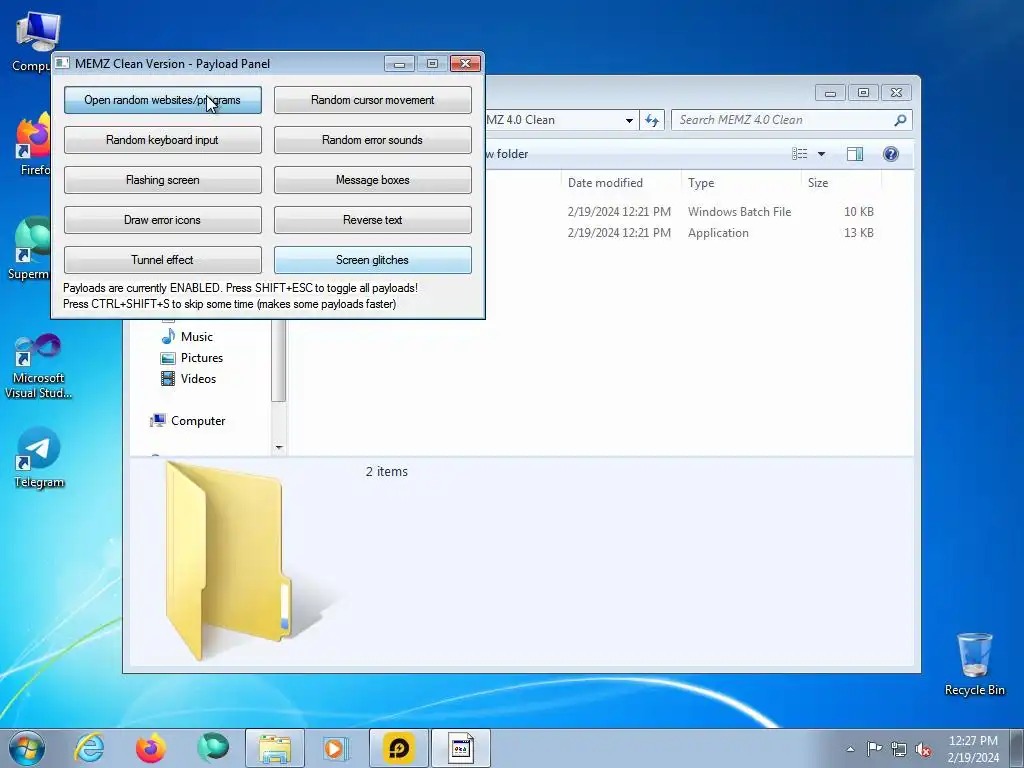The width and height of the screenshot is (1024, 768).
Task: Open Action Center flag icon in tray
Action: point(874,749)
